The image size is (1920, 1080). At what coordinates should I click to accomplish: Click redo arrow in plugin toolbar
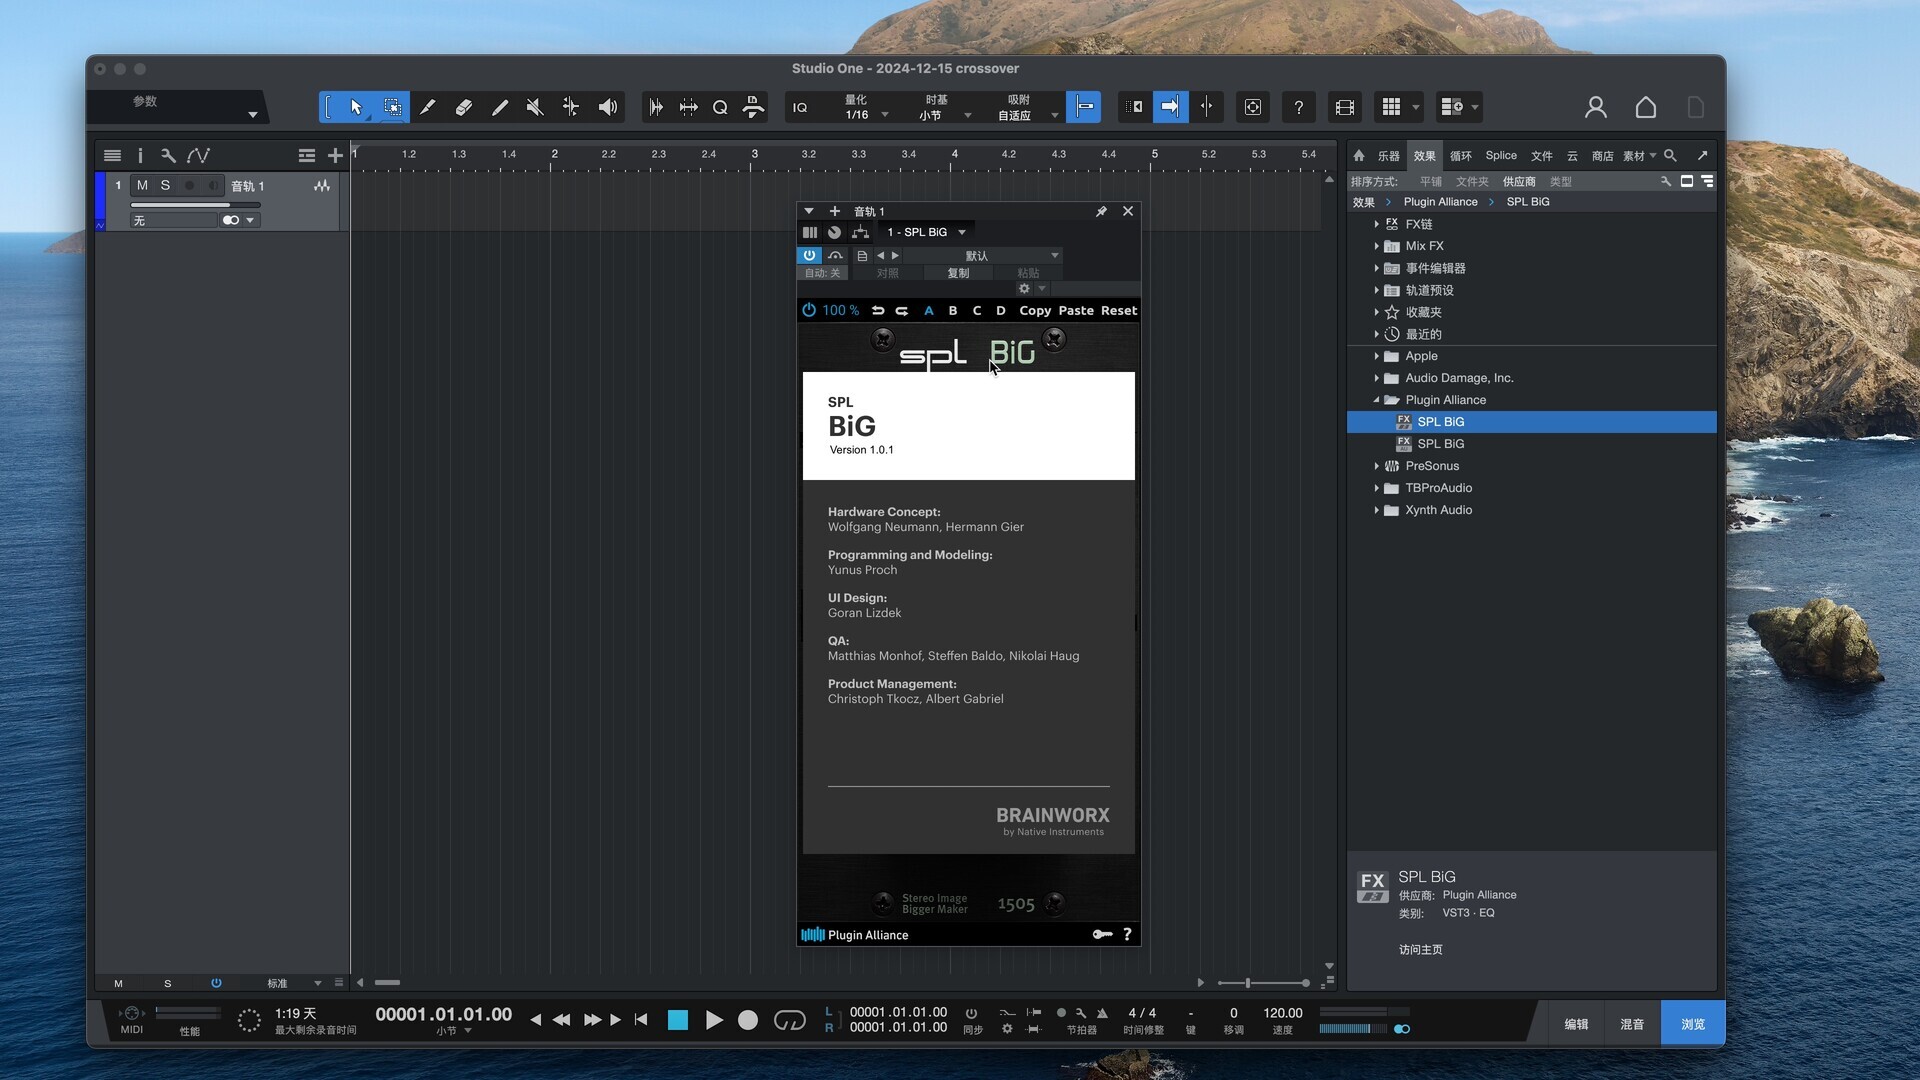pyautogui.click(x=902, y=311)
